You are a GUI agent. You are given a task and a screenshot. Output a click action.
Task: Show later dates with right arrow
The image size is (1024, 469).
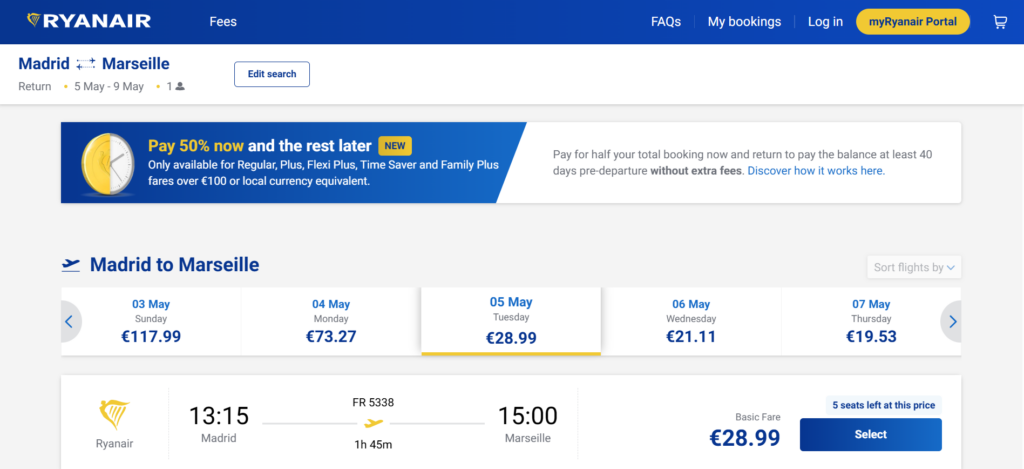pyautogui.click(x=952, y=322)
